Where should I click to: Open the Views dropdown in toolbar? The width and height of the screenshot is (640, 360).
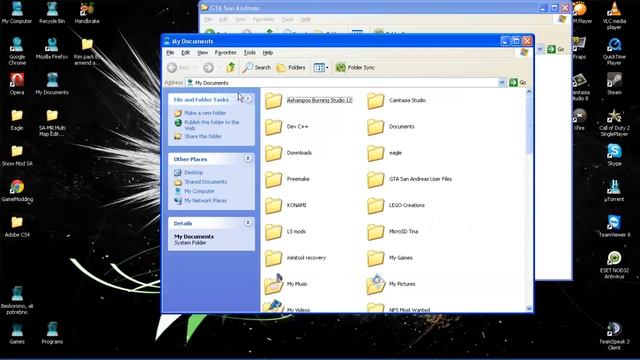(x=321, y=67)
